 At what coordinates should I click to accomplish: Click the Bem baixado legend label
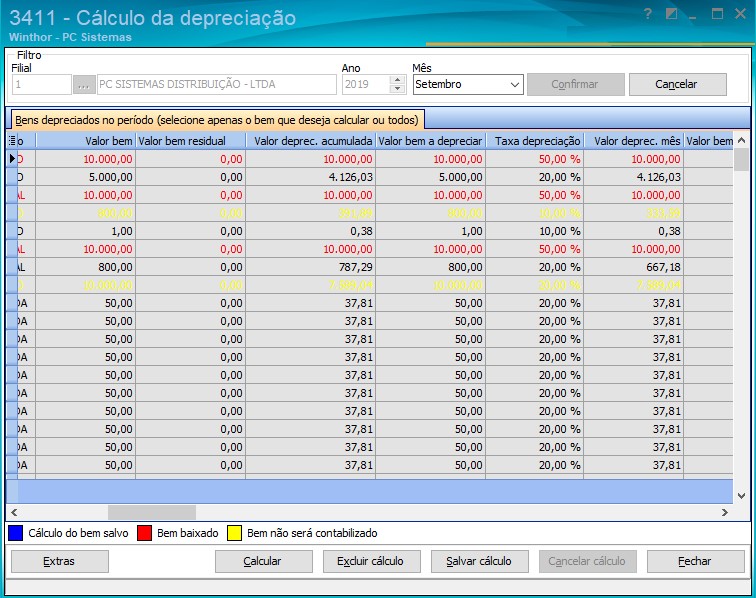[x=188, y=533]
